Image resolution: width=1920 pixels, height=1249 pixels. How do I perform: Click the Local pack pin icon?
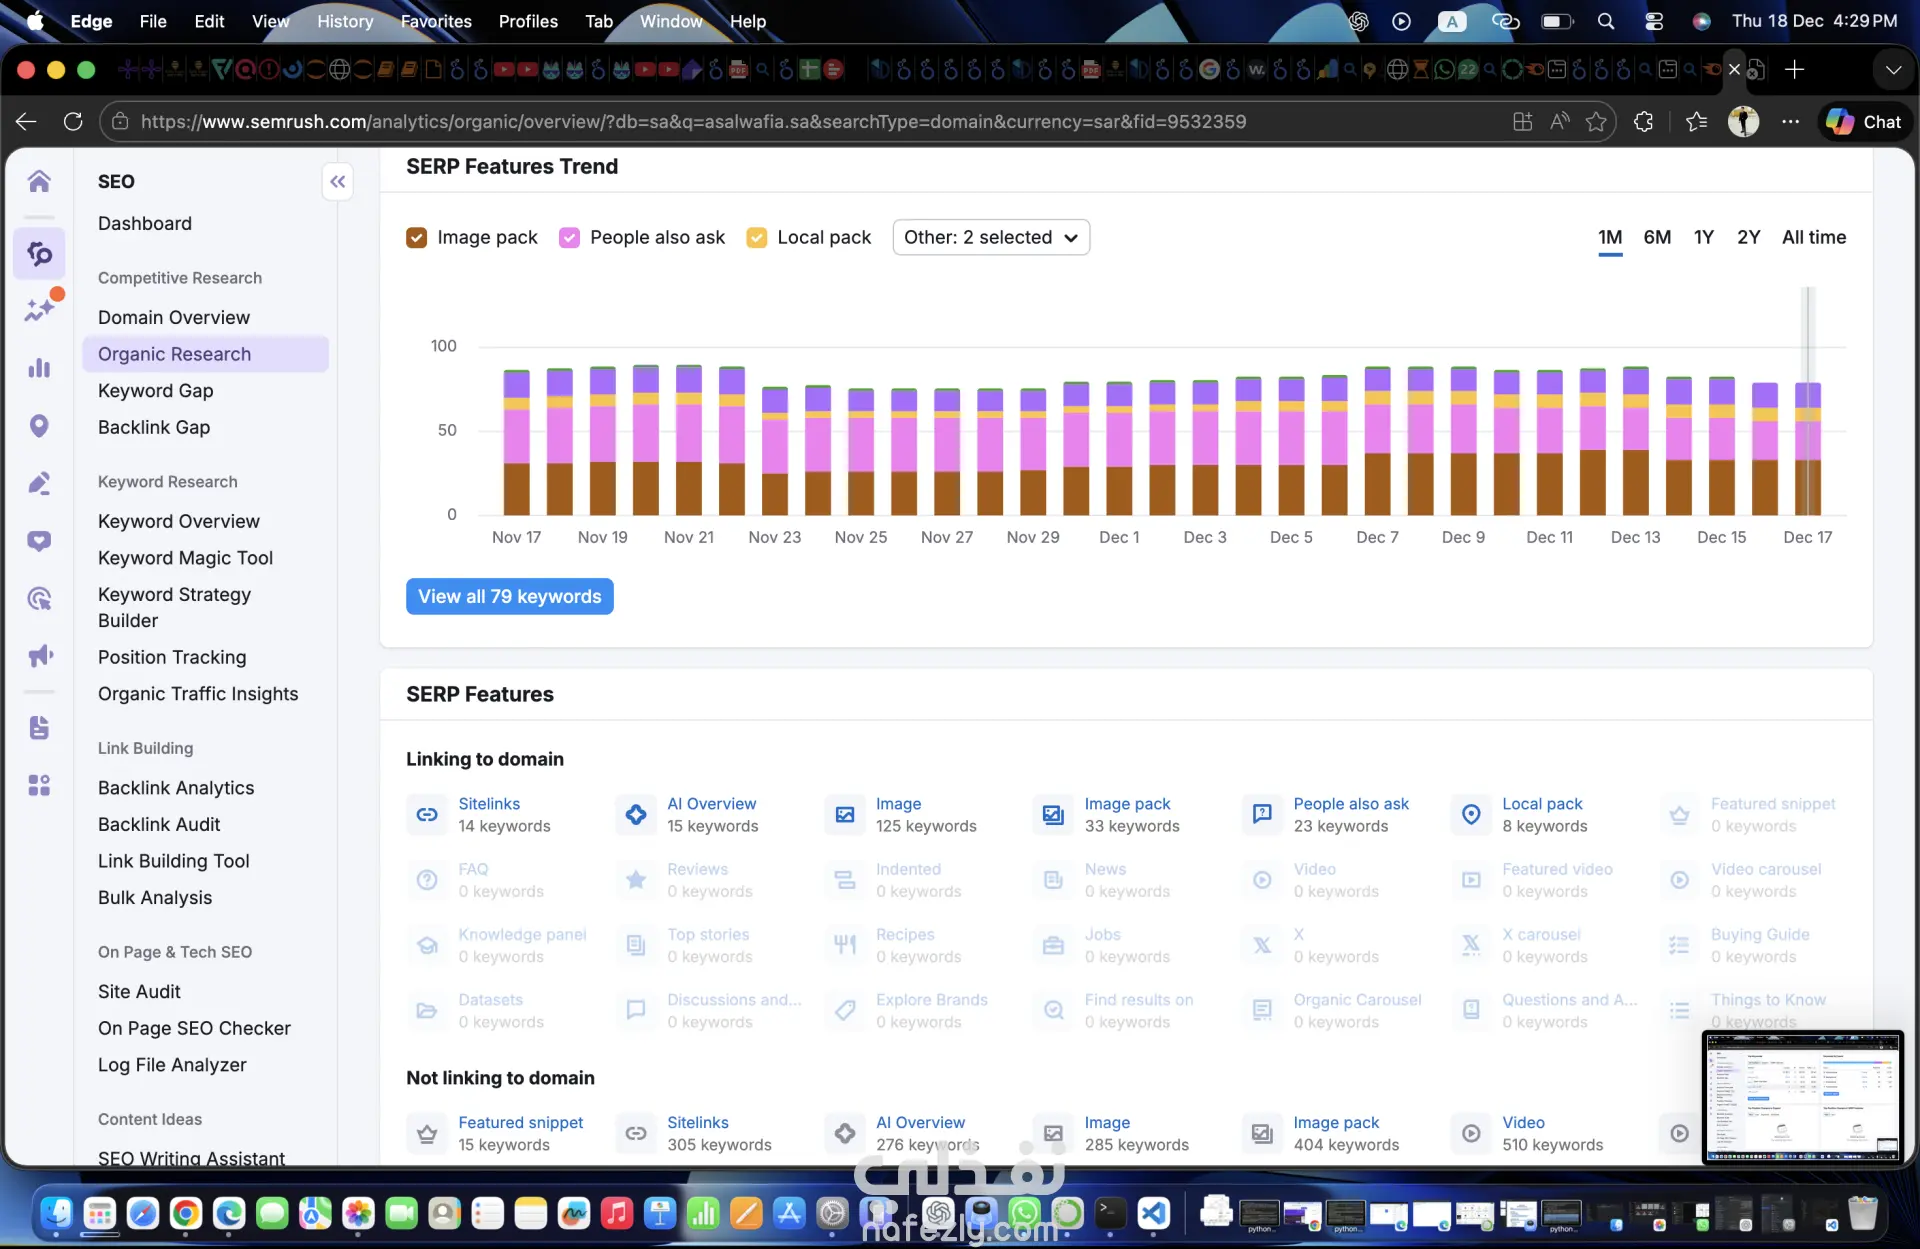point(1471,815)
